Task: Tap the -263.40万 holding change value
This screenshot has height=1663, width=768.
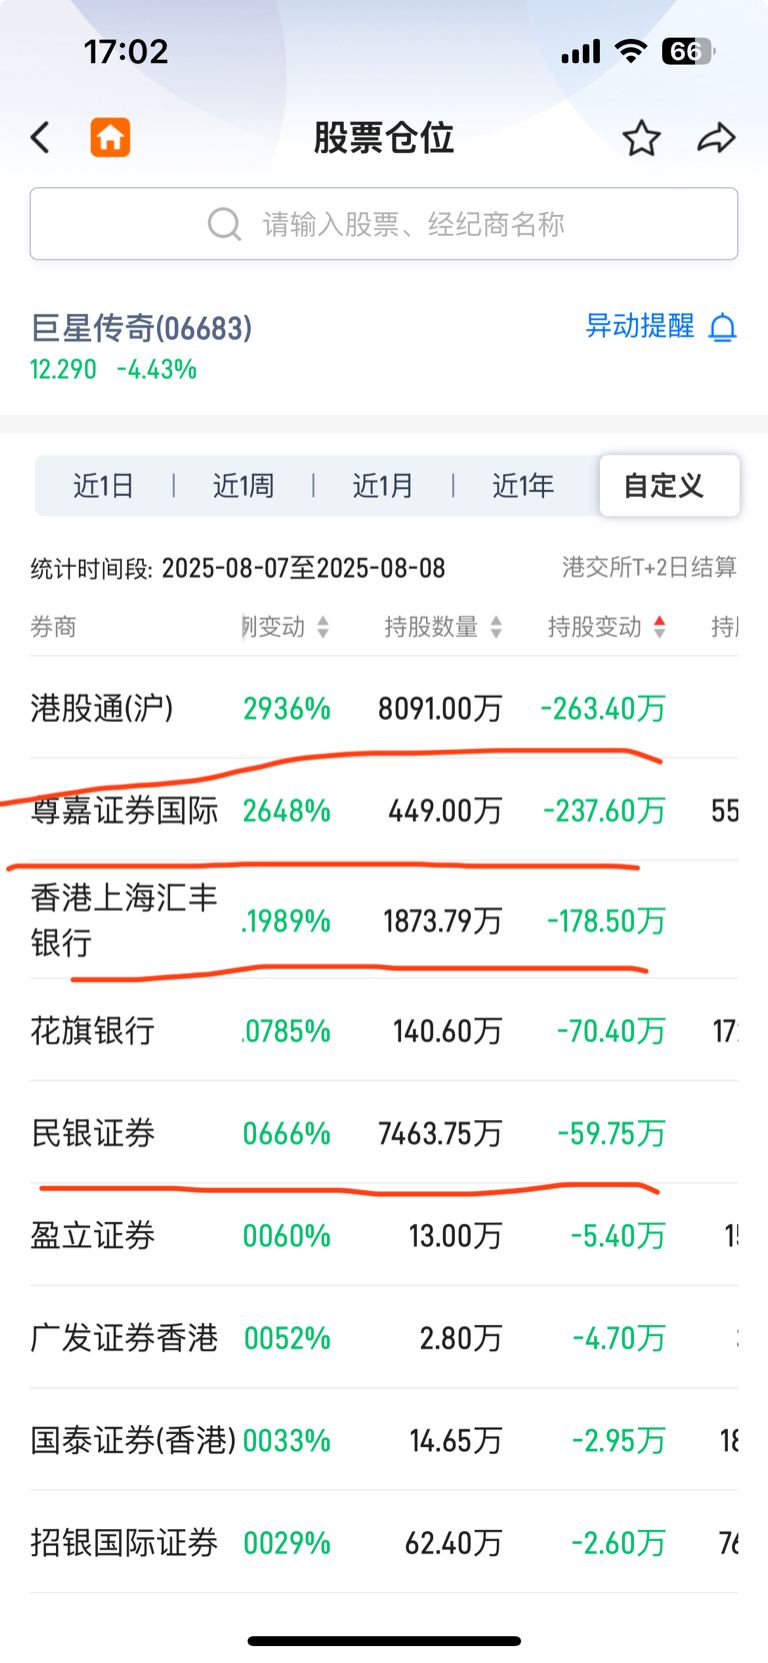Action: point(603,709)
